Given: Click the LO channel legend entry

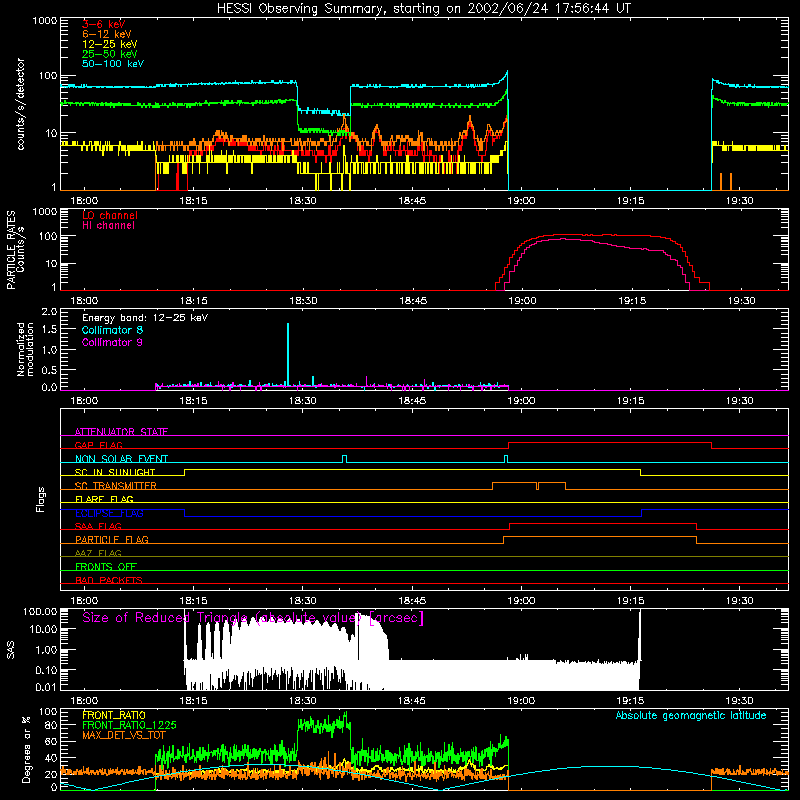Looking at the screenshot, I should pos(110,215).
